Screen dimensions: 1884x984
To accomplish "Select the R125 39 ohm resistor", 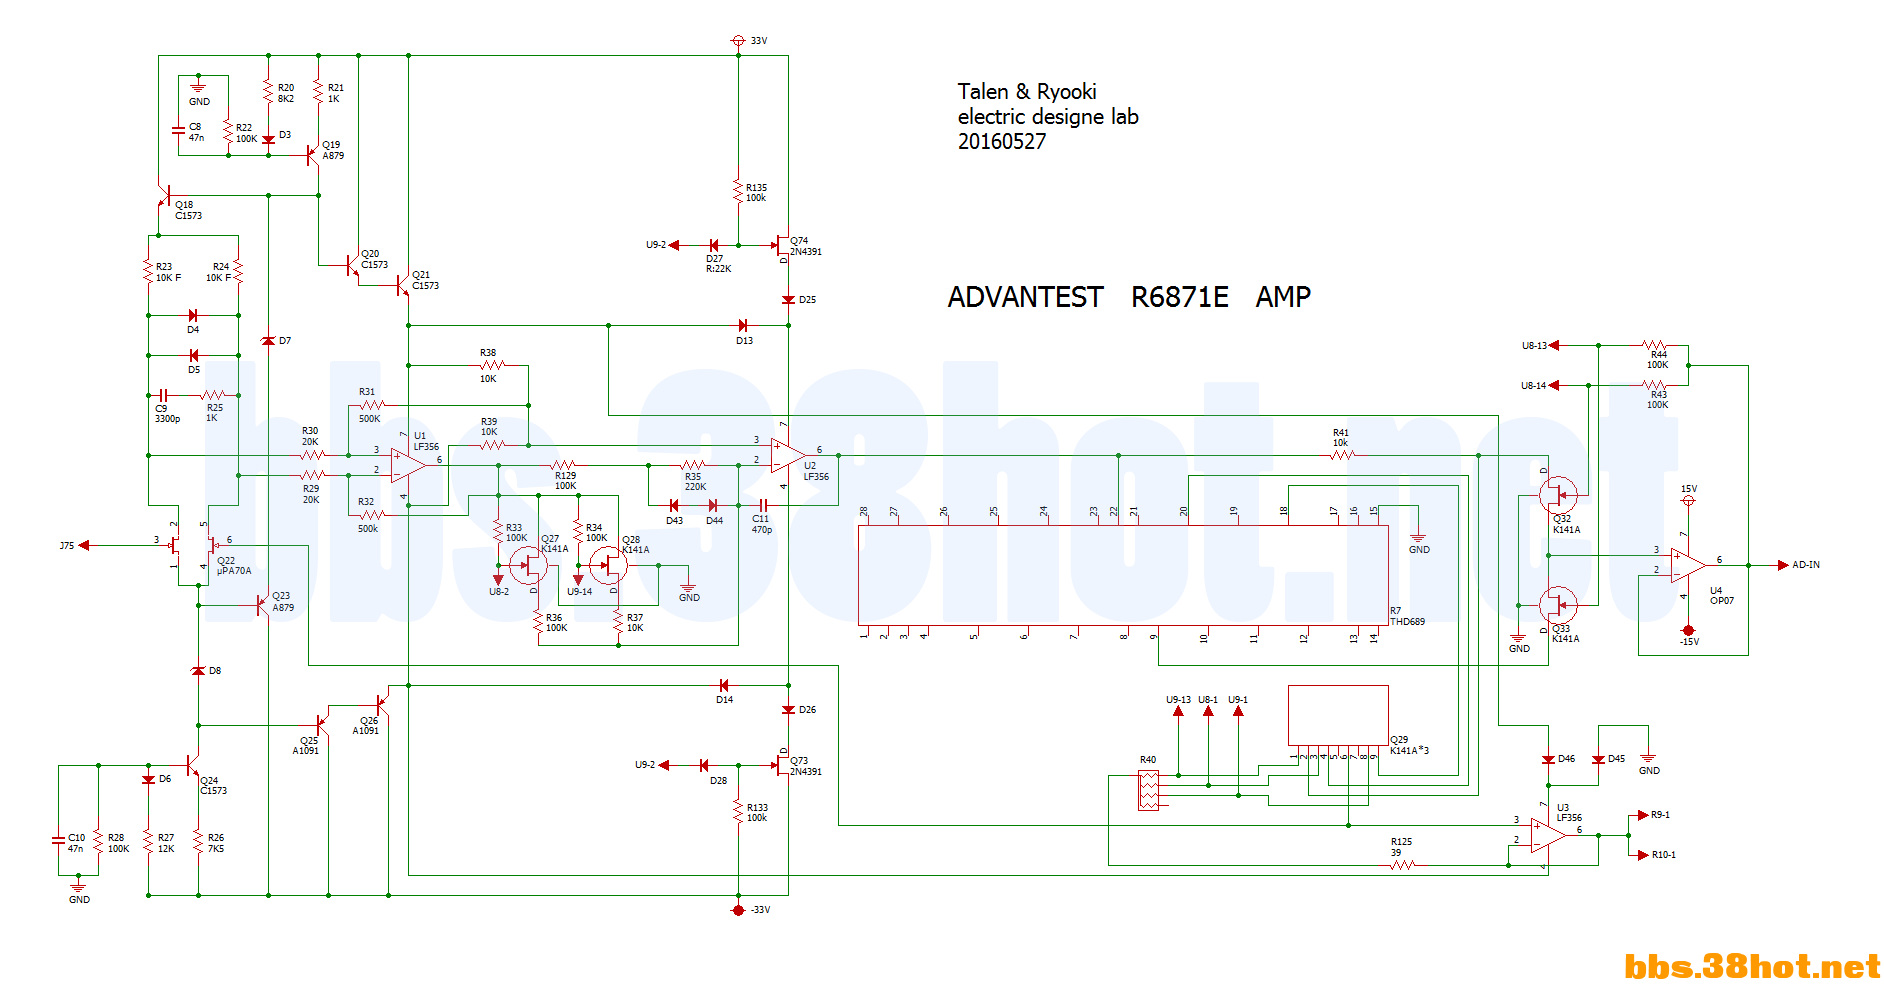I will (x=1402, y=865).
